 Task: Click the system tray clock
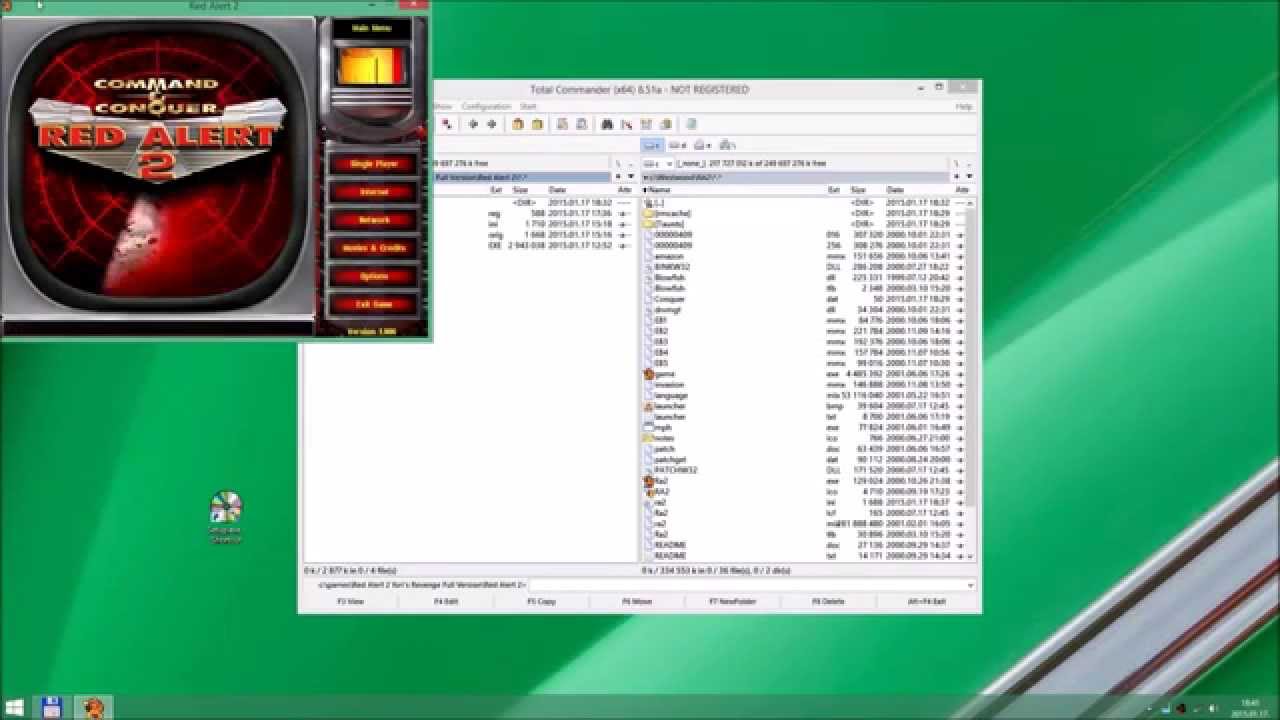(x=1251, y=707)
